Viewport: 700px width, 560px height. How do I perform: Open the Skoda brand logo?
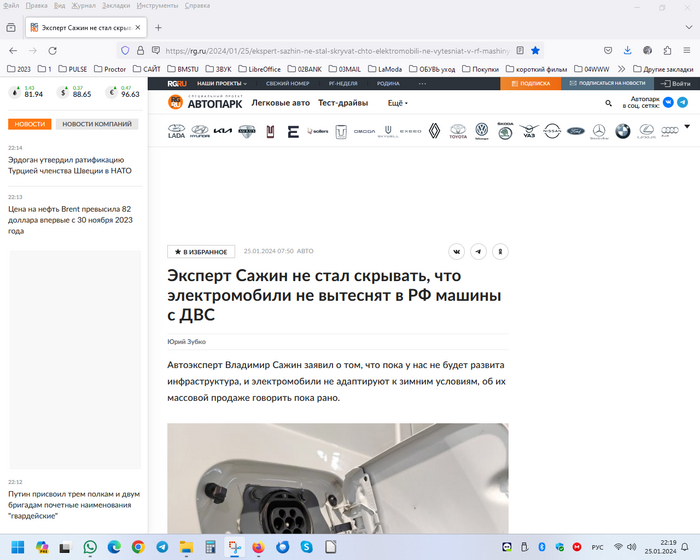pos(505,131)
